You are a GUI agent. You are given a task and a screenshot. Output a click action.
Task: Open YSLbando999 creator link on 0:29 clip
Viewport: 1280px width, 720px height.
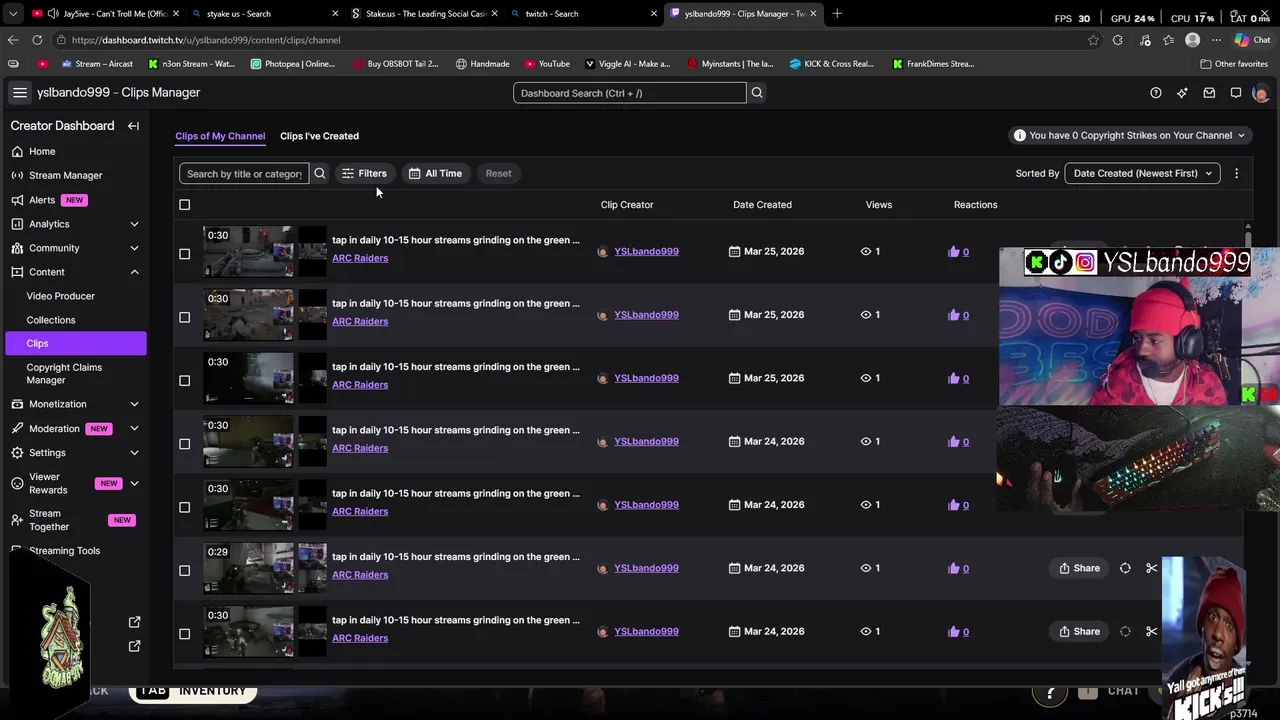[x=646, y=568]
